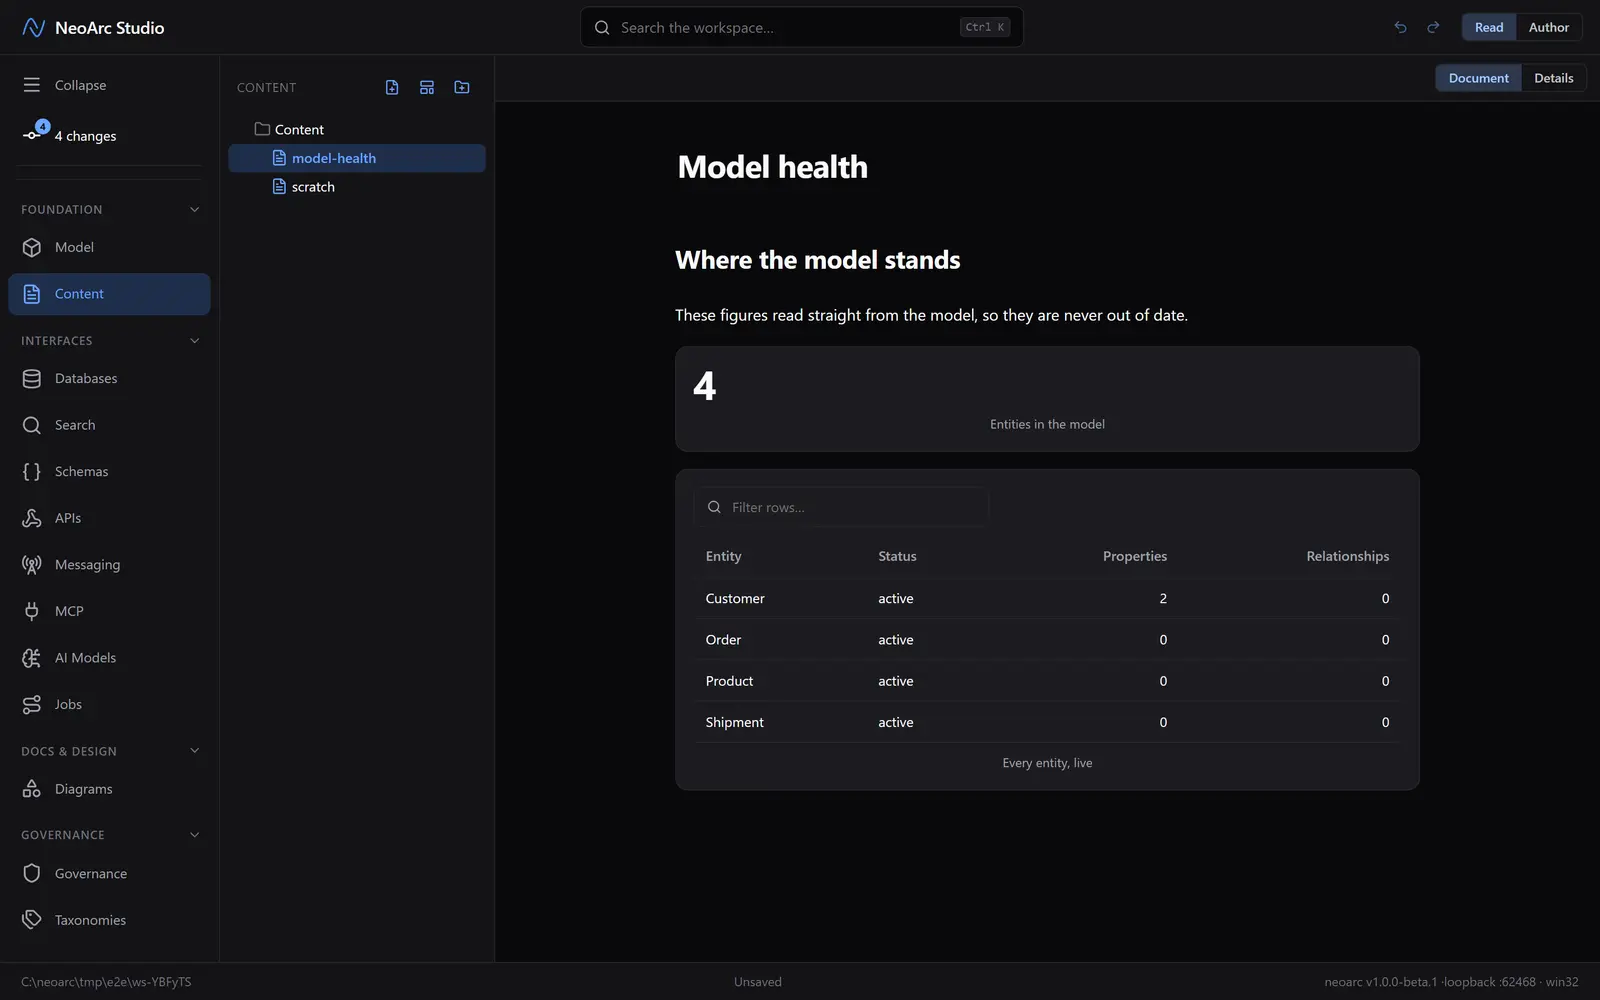Switch to Author mode
This screenshot has width=1600, height=1000.
point(1548,28)
